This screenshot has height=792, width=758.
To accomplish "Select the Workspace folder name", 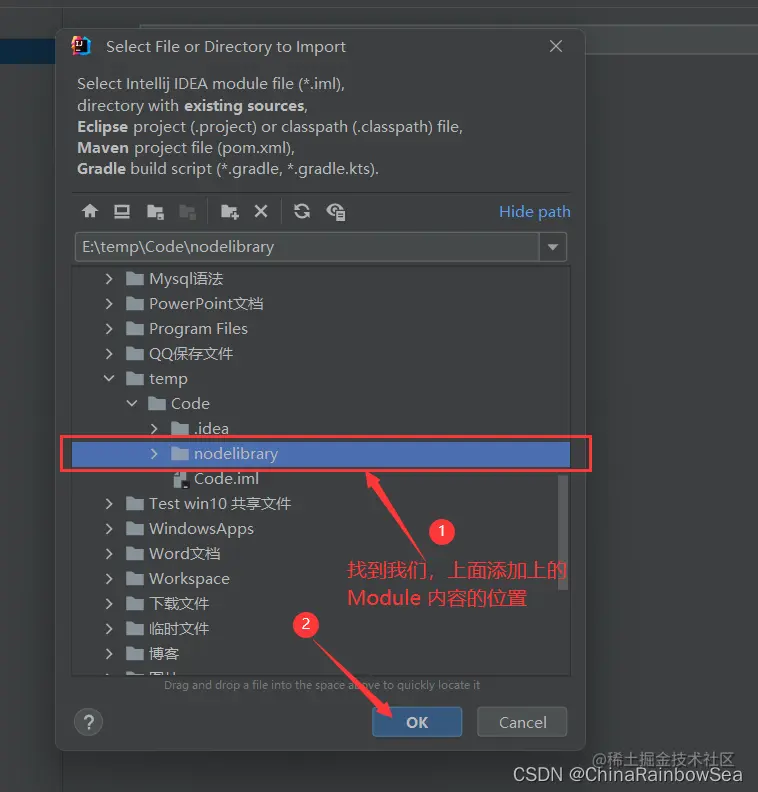I will click(189, 579).
